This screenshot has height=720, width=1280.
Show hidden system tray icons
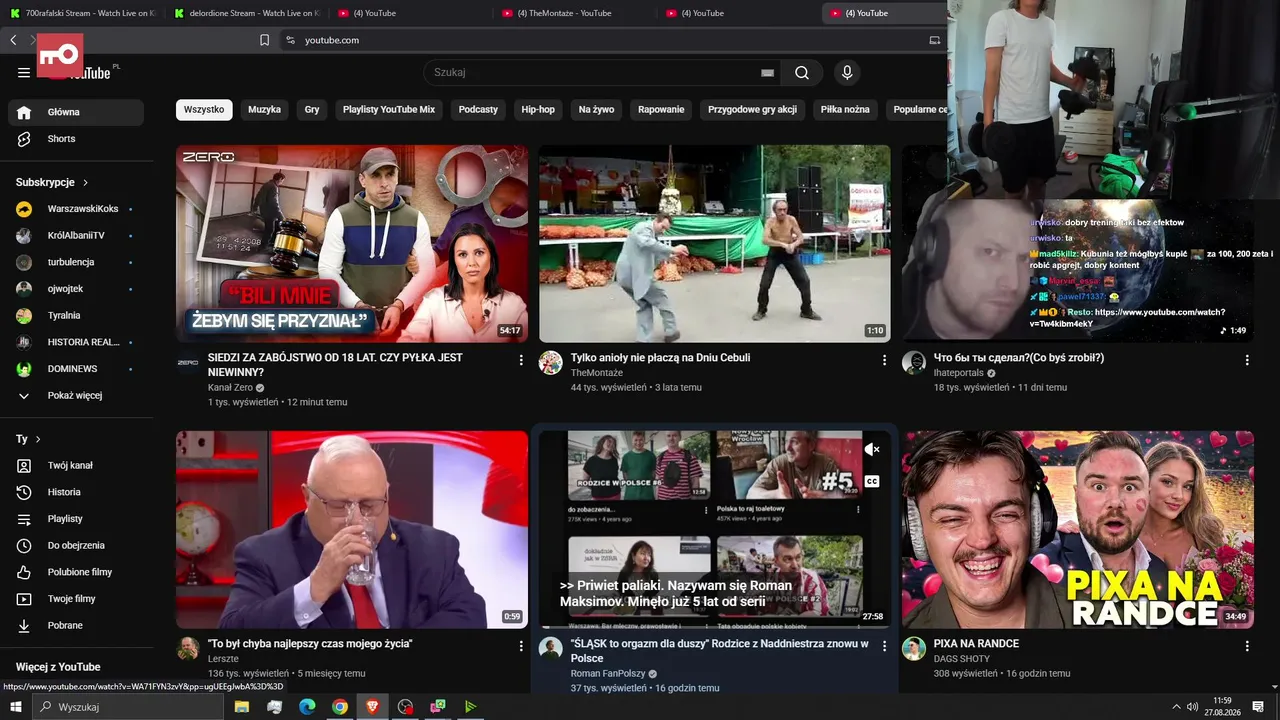coord(1175,707)
